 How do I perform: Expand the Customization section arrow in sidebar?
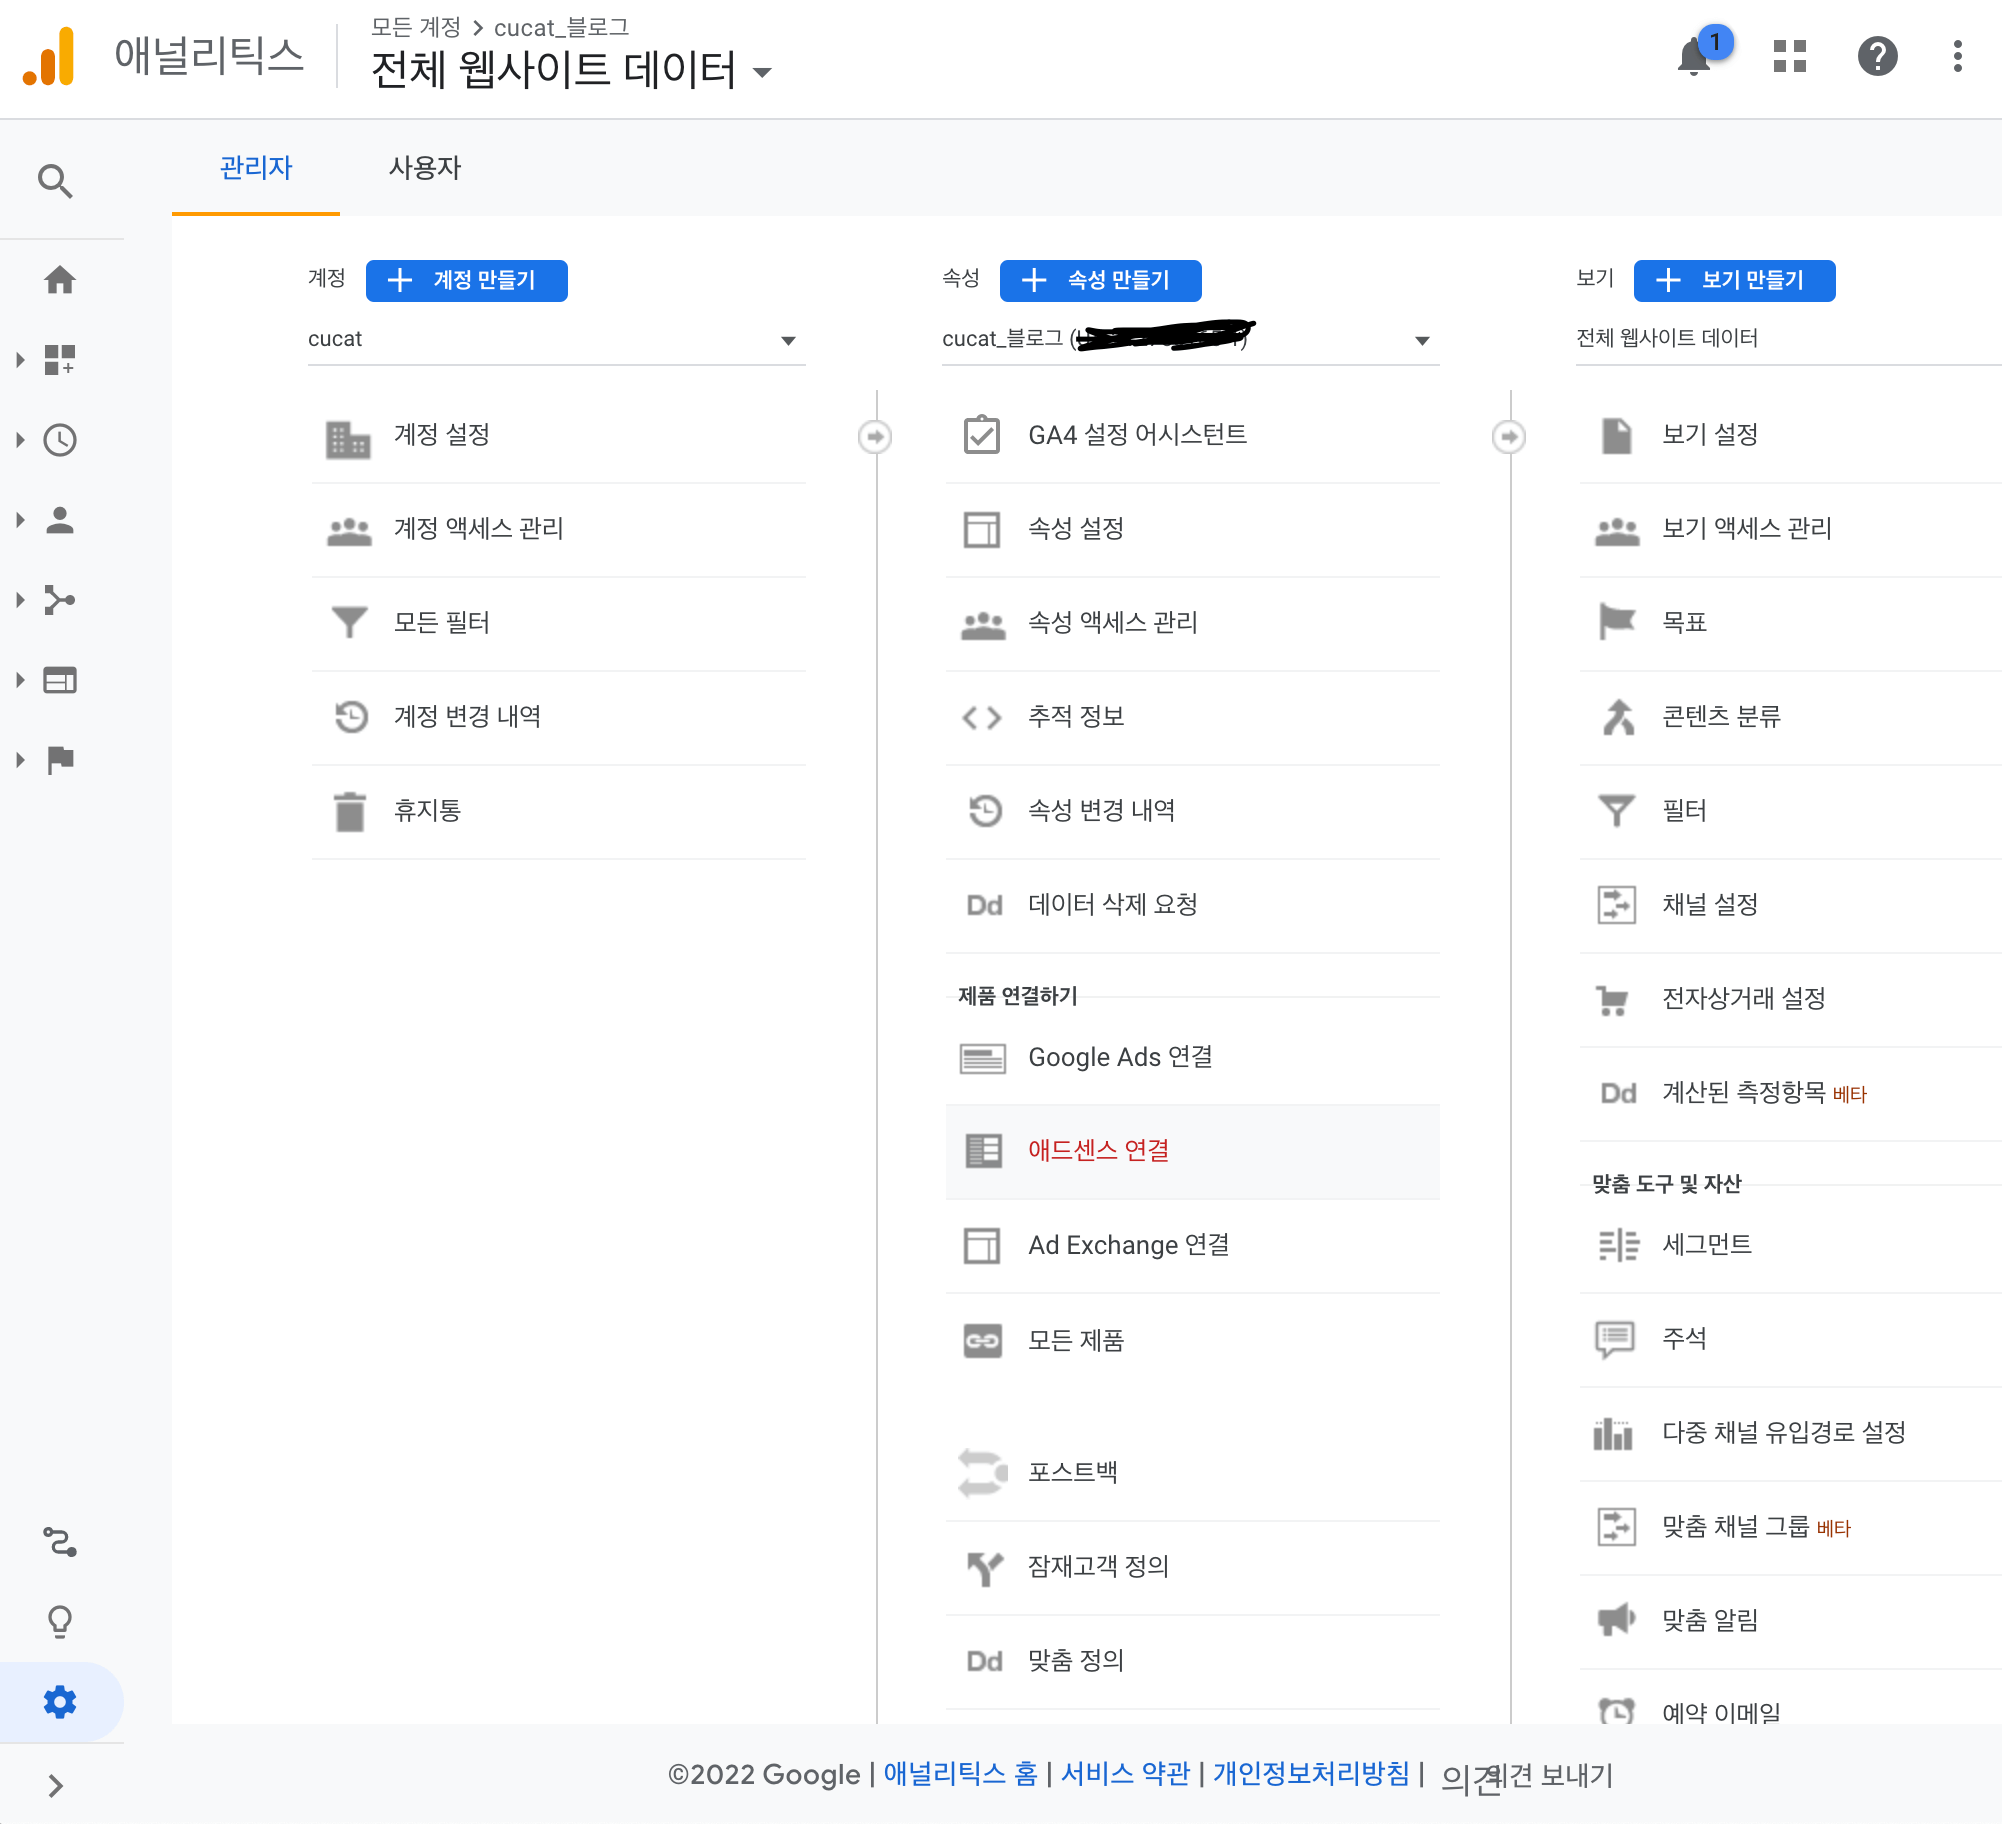[20, 360]
